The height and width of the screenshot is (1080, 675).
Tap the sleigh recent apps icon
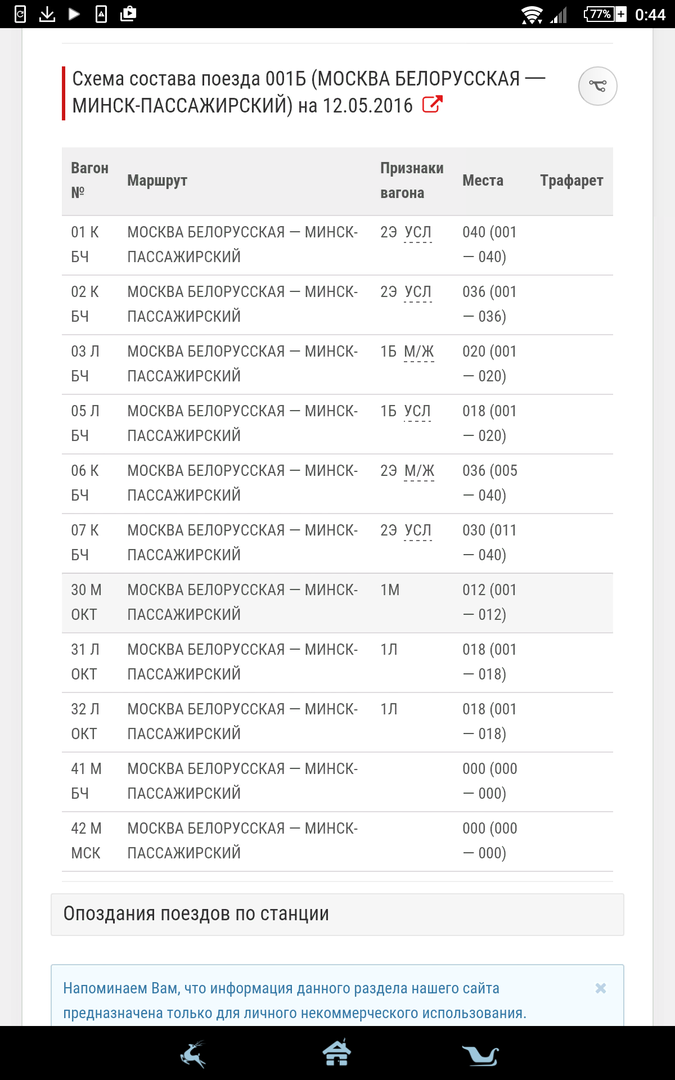point(480,1053)
